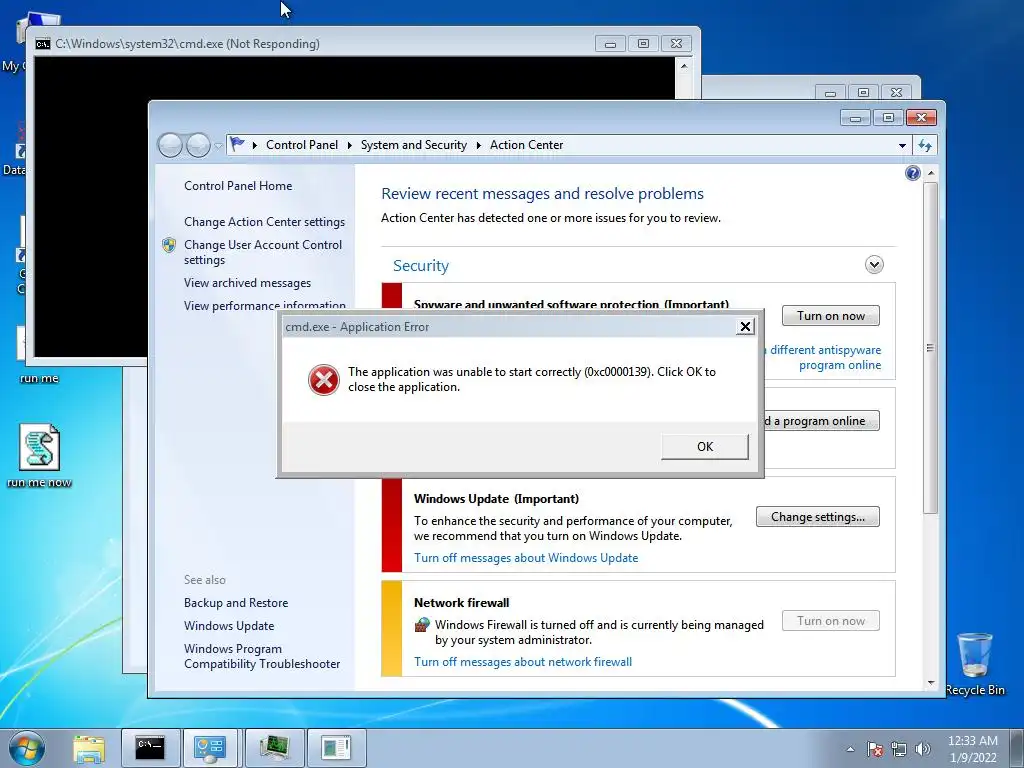Open Windows Program Compatibility Troubleshooter link
The height and width of the screenshot is (768, 1024).
click(x=262, y=656)
